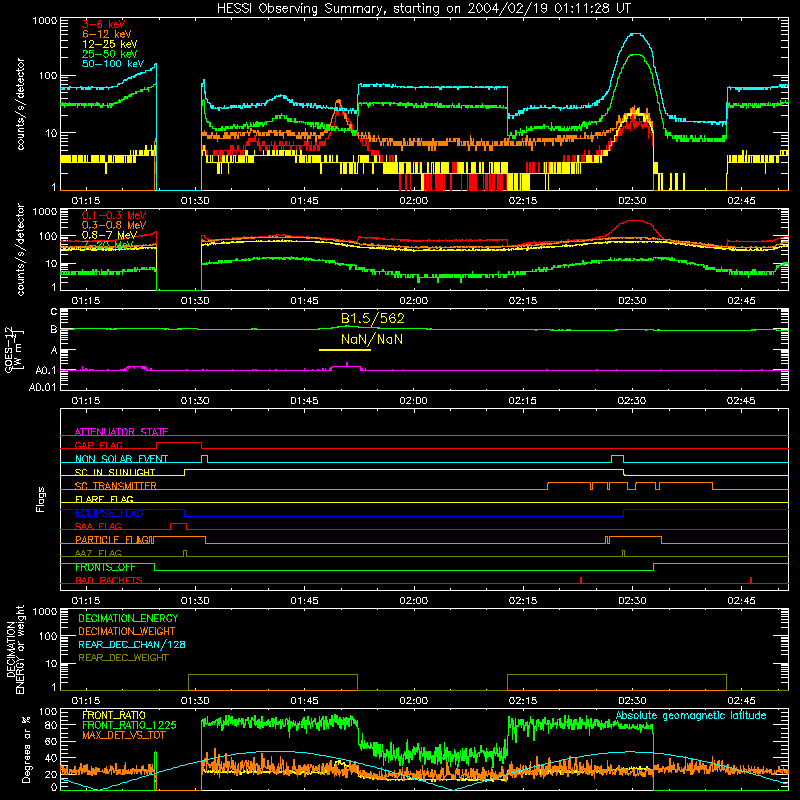The width and height of the screenshot is (800, 800).
Task: Click the GAP_FLAG raised pulse segment
Action: pos(179,443)
